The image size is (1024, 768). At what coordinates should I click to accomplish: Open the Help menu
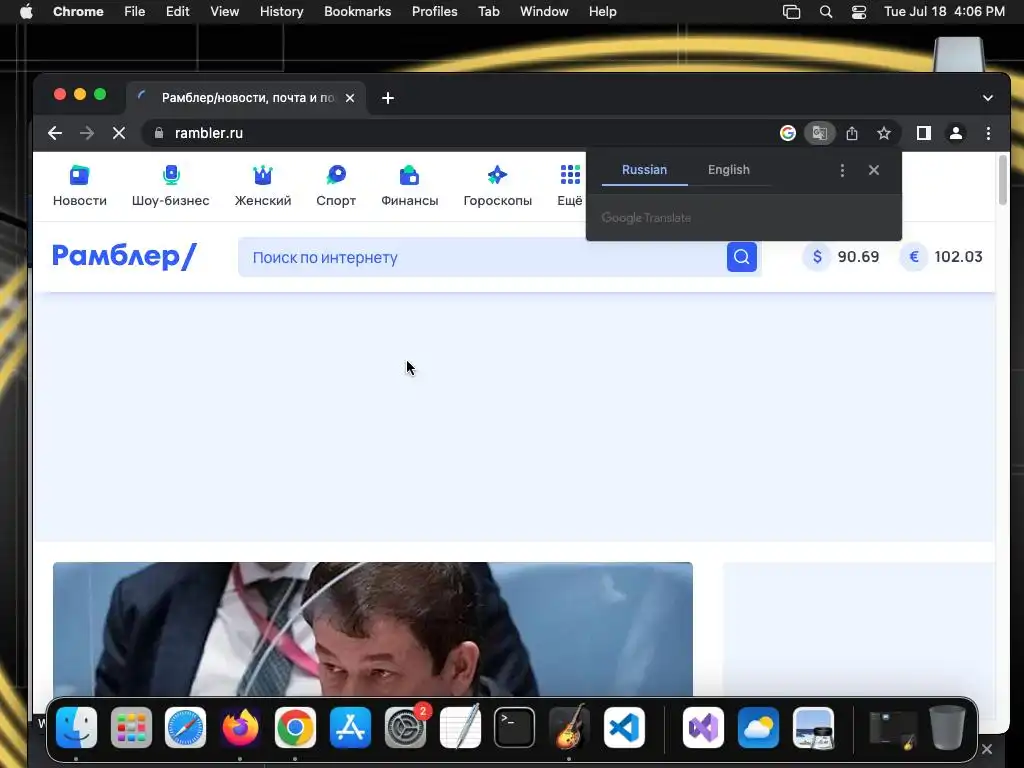click(602, 12)
